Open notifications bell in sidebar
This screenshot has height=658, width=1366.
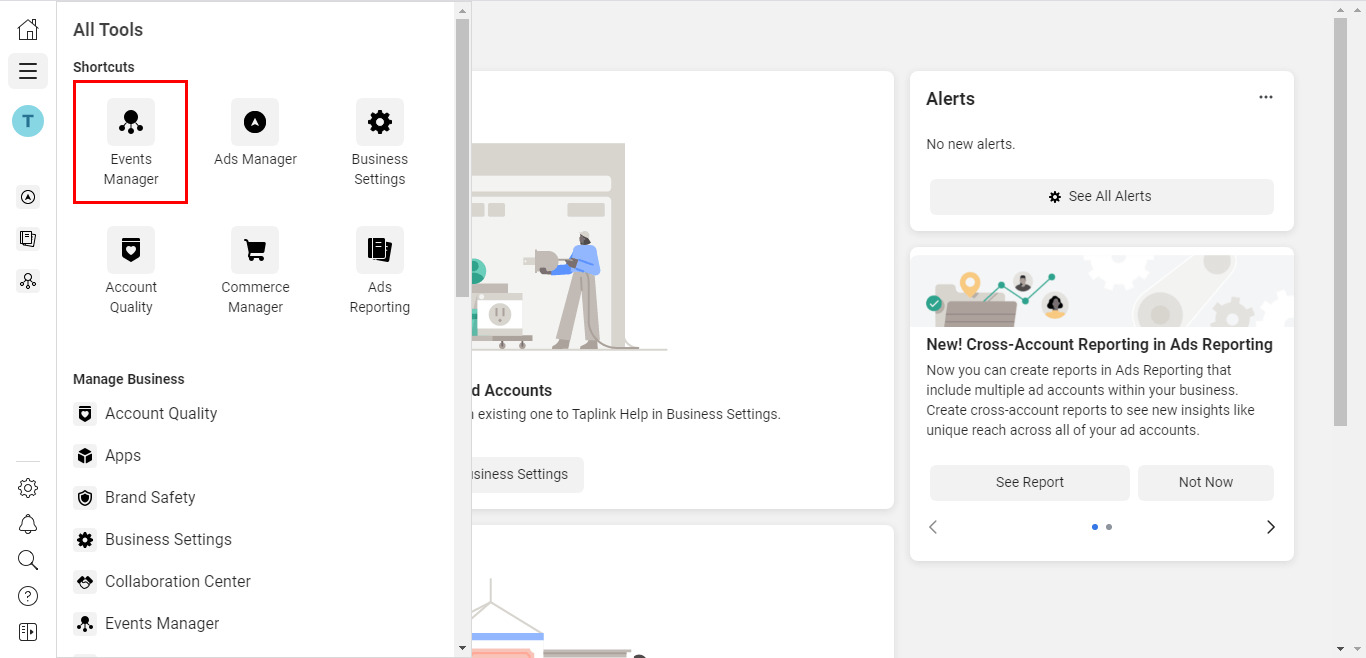[28, 524]
